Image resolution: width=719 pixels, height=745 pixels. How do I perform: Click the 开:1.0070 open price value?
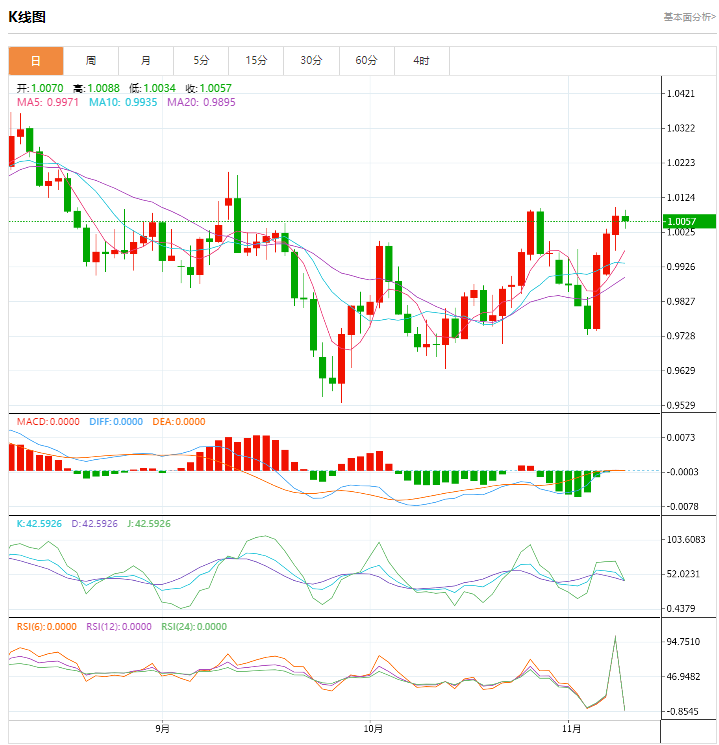40,88
